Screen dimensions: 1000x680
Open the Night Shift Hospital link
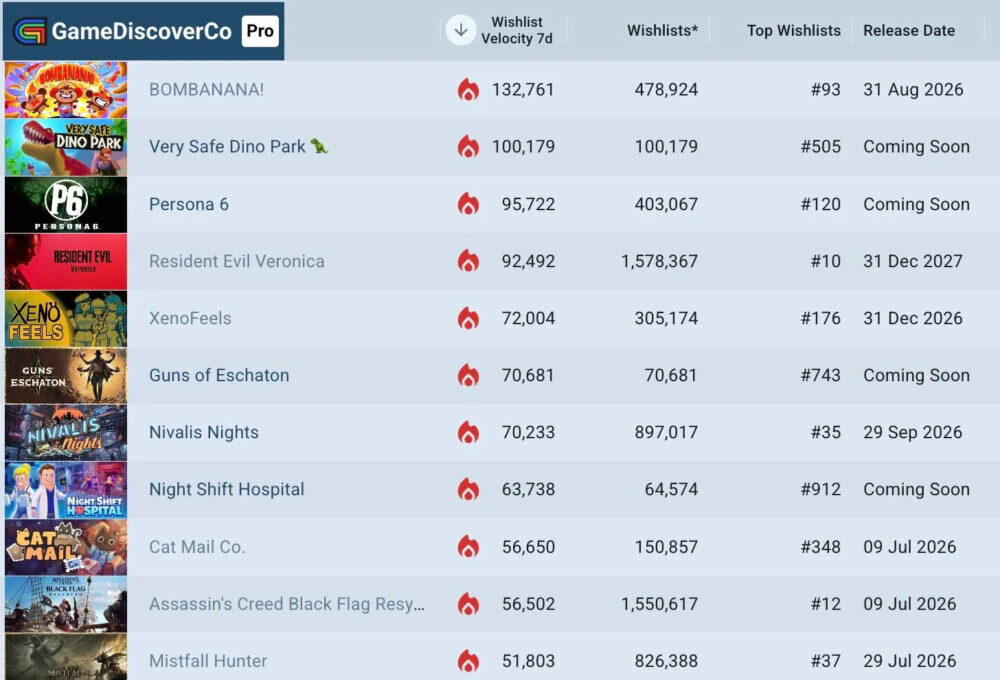tap(227, 489)
